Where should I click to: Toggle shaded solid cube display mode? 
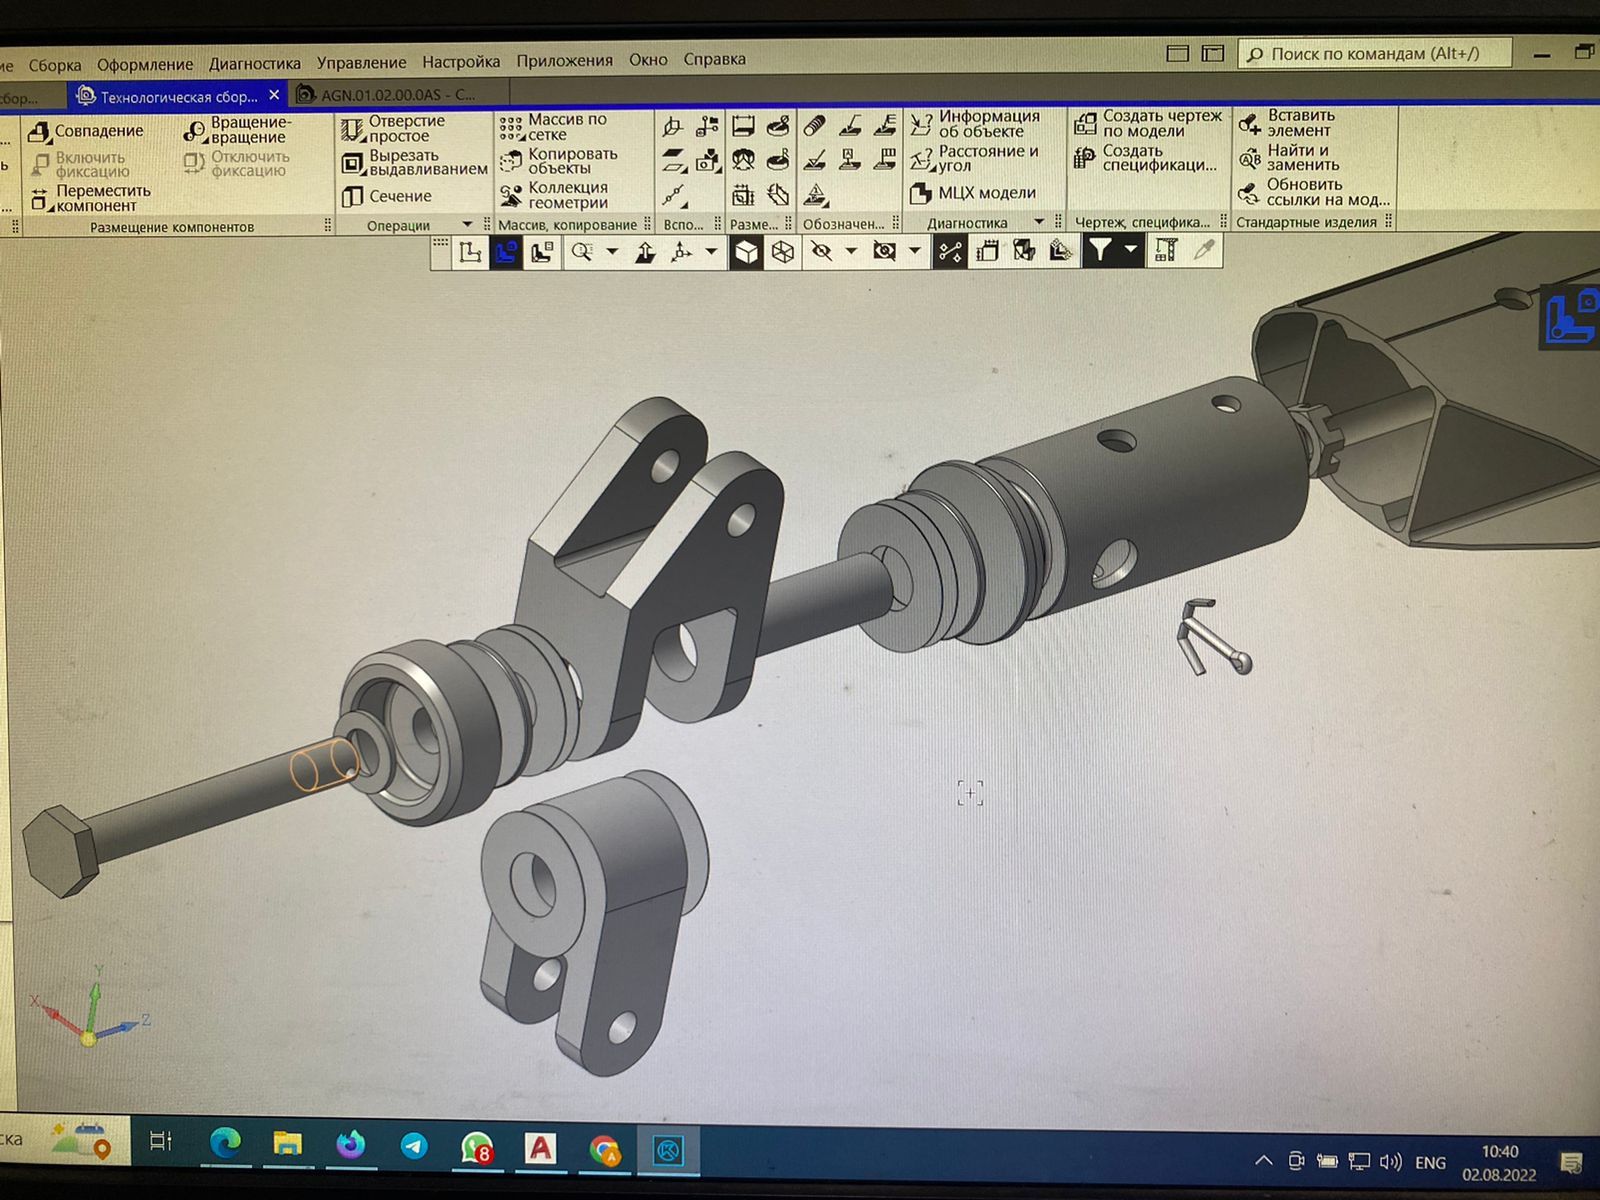coord(746,252)
